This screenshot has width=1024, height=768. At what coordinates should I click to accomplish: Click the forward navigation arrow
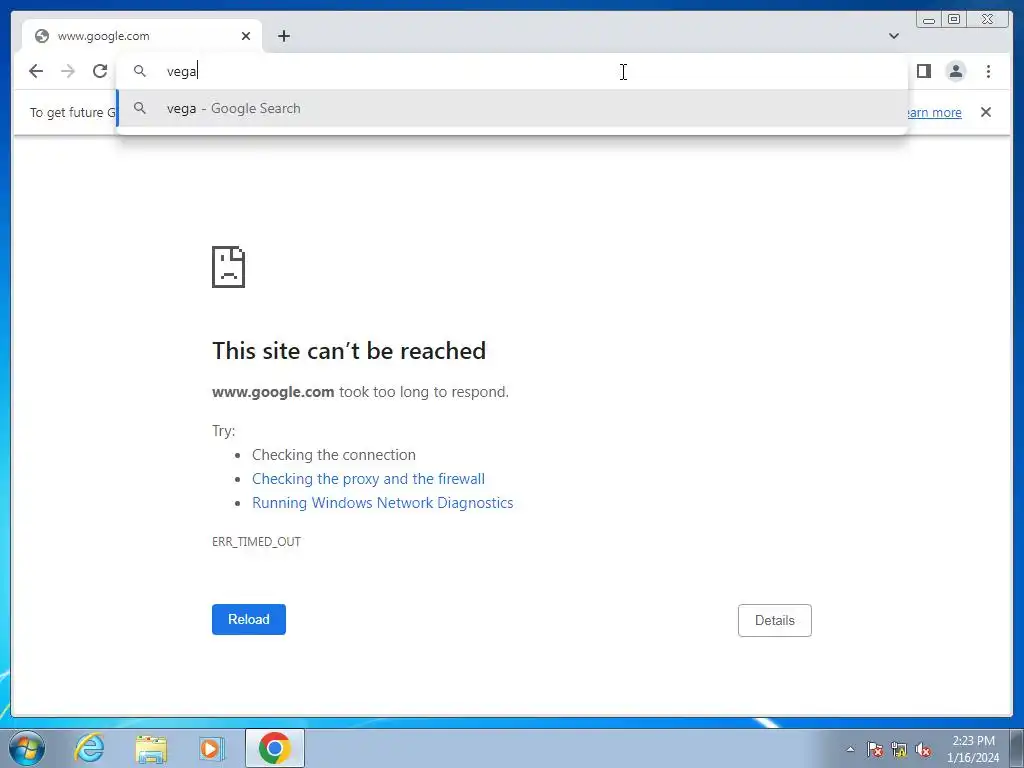point(68,71)
